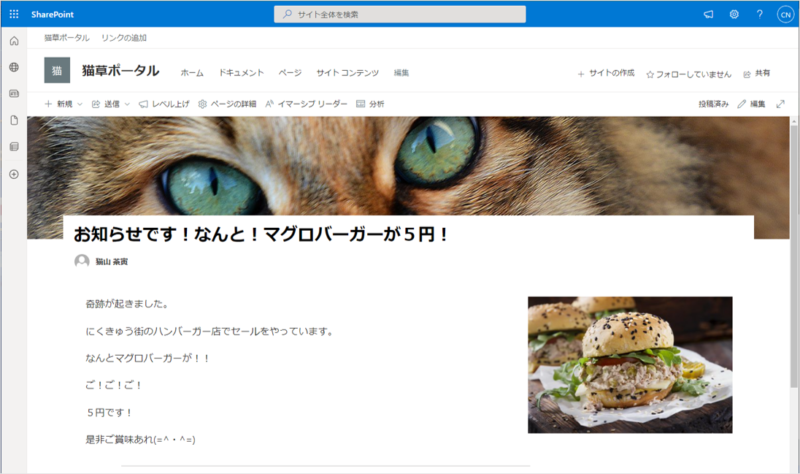Go to home icon in left rail
This screenshot has width=800, height=474.
point(14,41)
